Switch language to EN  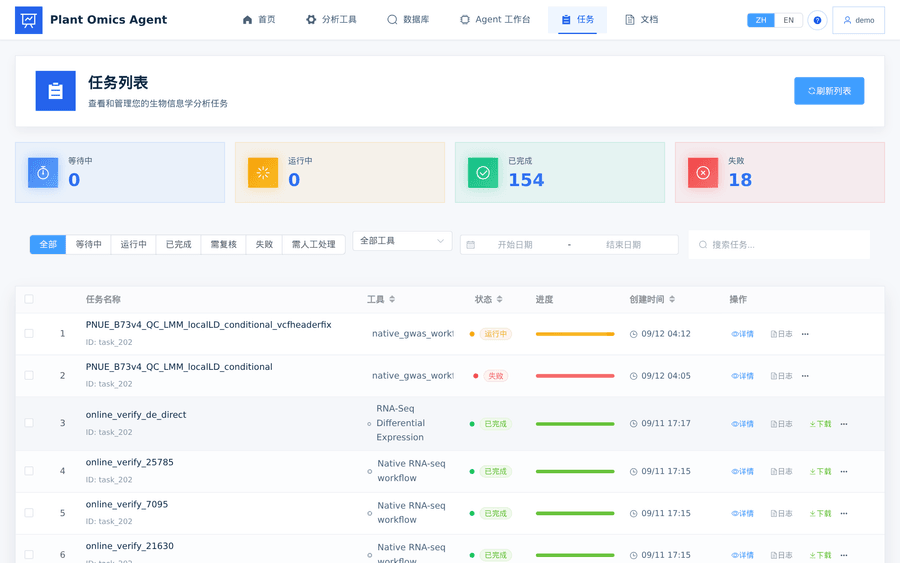[789, 20]
